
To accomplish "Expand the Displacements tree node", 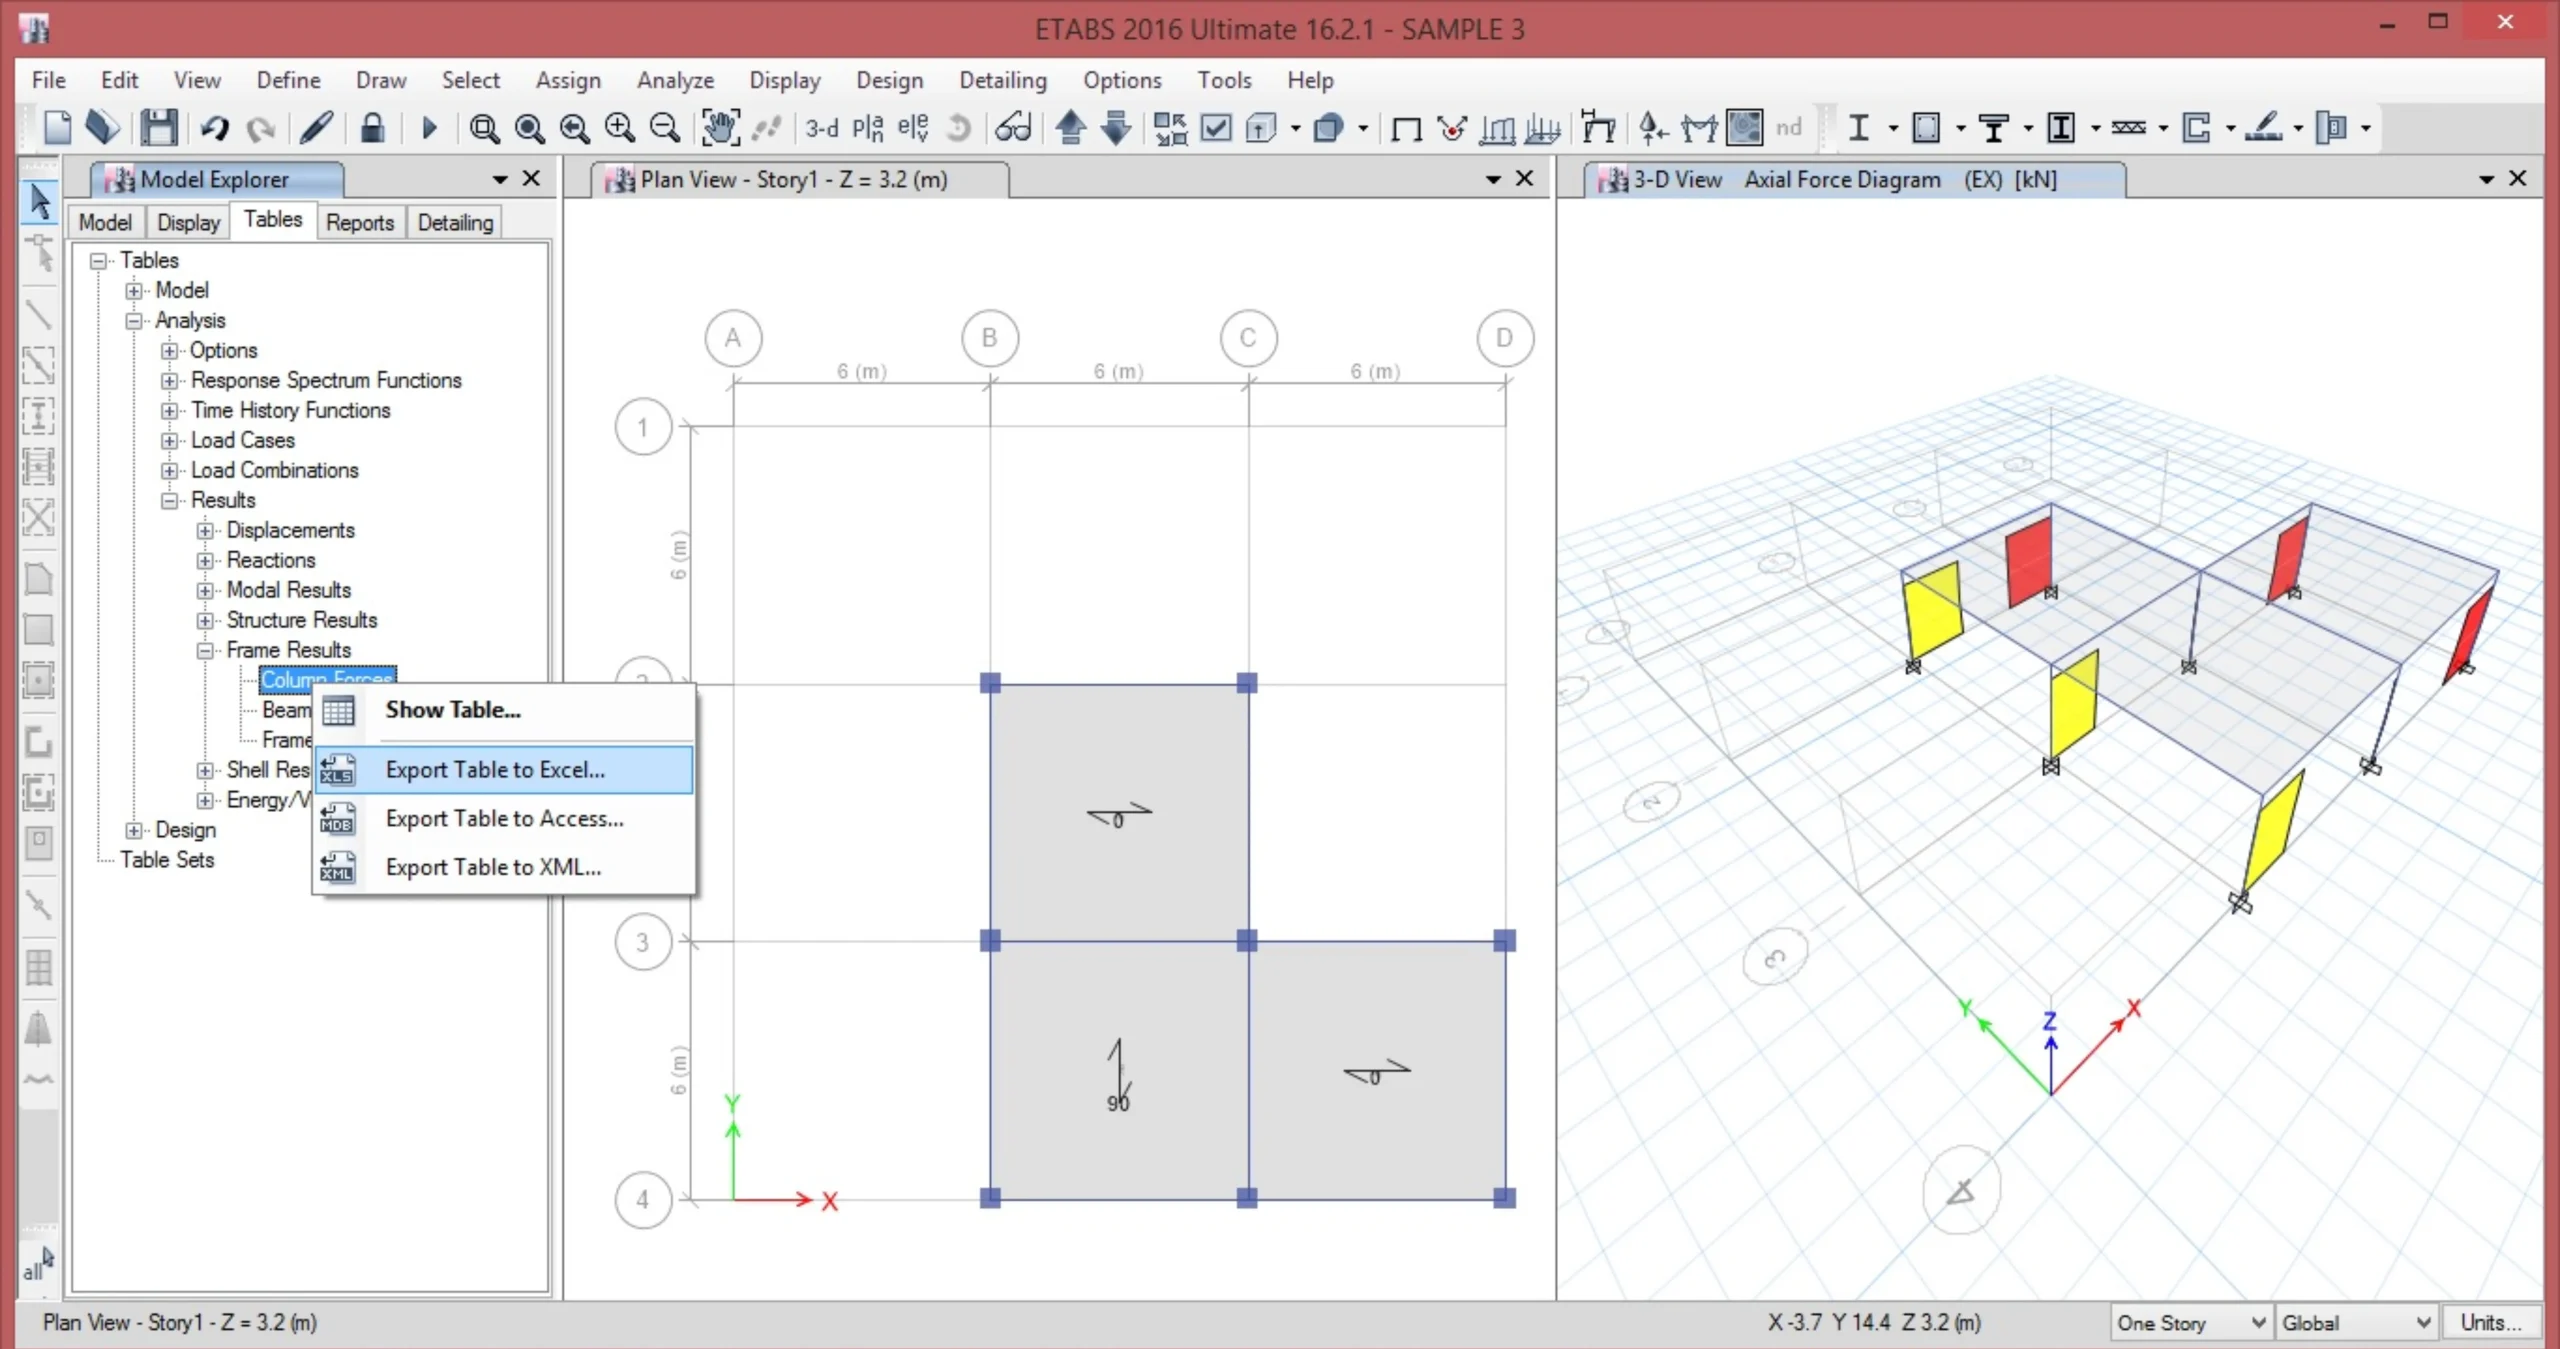I will (205, 530).
